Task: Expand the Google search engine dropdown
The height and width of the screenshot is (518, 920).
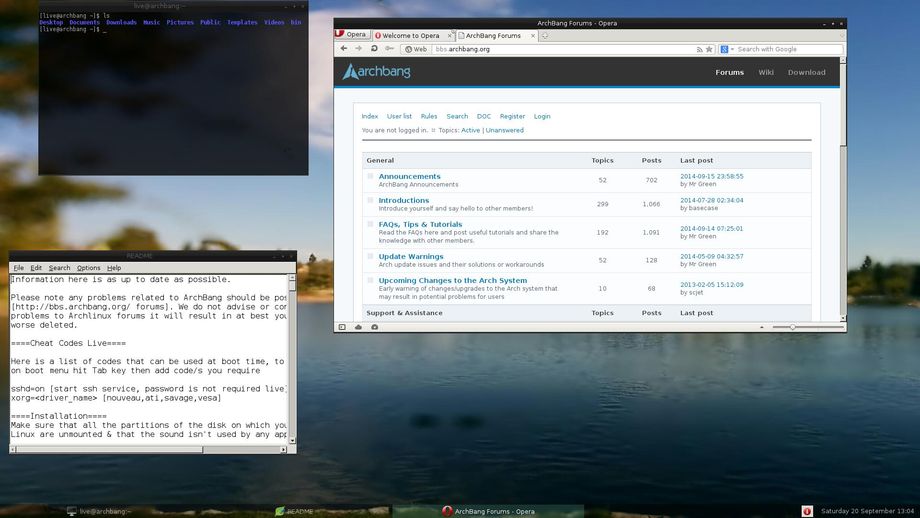Action: (x=728, y=49)
